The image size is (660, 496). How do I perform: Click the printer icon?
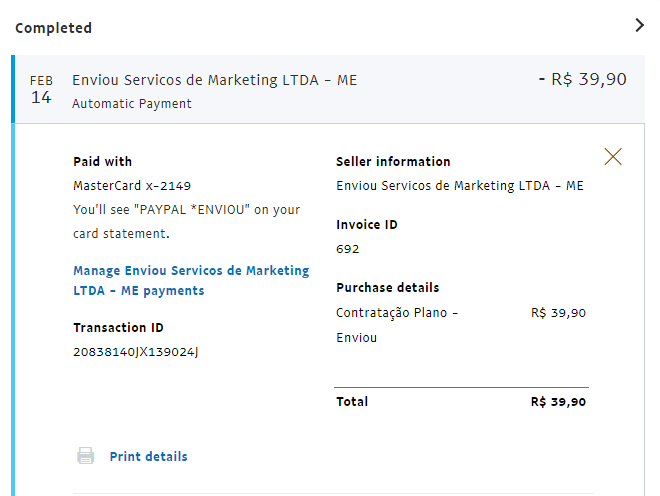pos(86,456)
